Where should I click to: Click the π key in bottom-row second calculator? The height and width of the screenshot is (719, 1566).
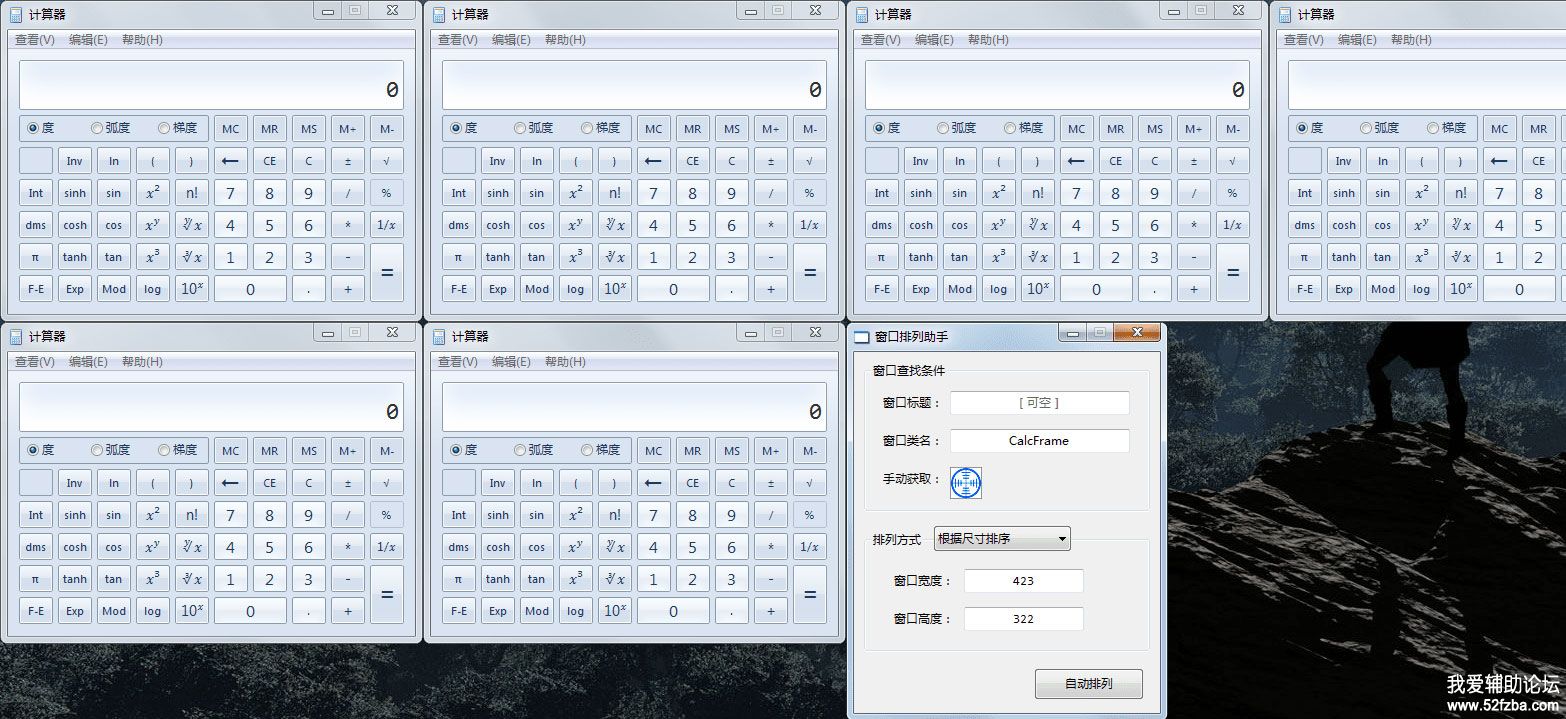[458, 579]
